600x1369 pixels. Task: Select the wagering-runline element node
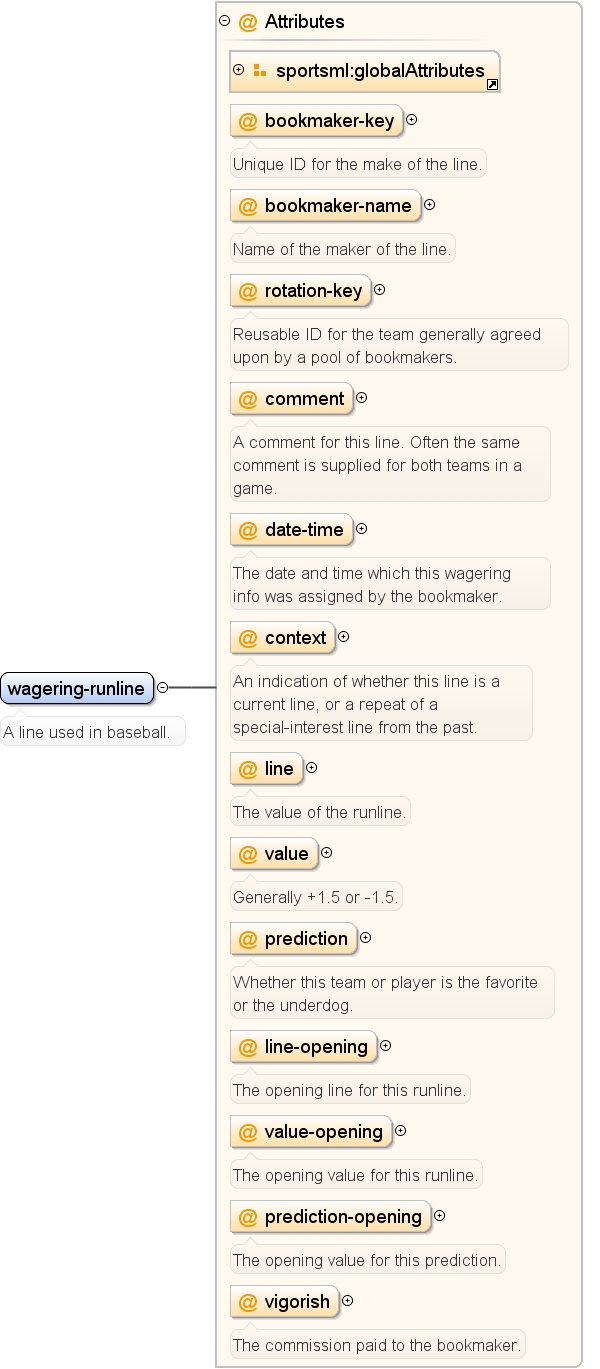[x=77, y=688]
